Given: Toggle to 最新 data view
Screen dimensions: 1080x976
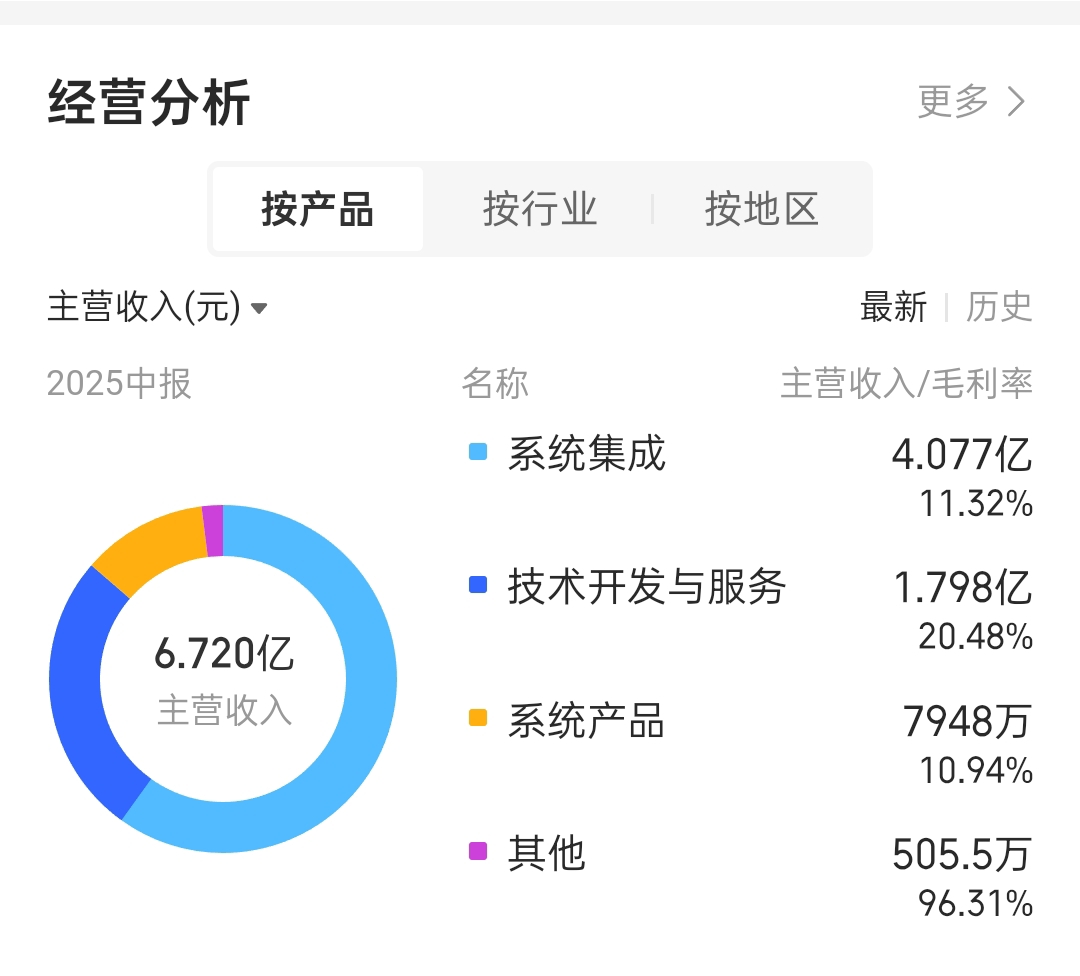Looking at the screenshot, I should (x=893, y=307).
